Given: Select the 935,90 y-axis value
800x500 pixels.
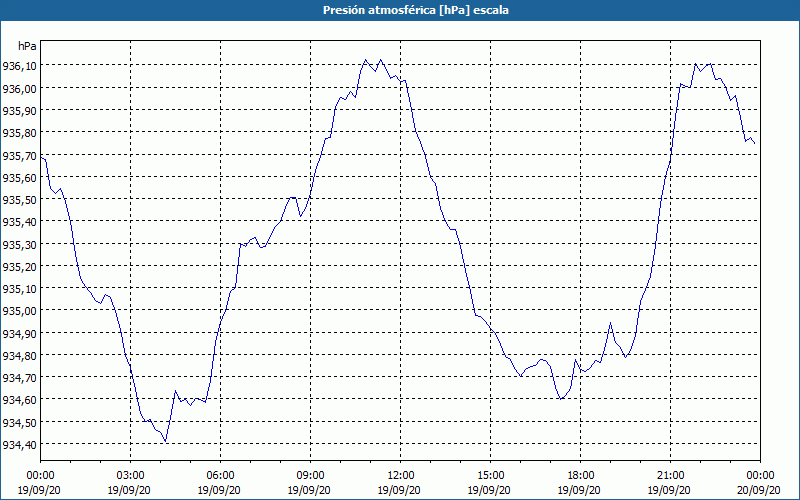Looking at the screenshot, I should 19,111.
